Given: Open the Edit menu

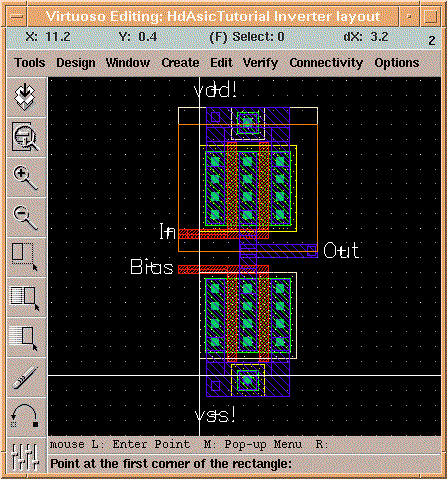Looking at the screenshot, I should [x=221, y=63].
